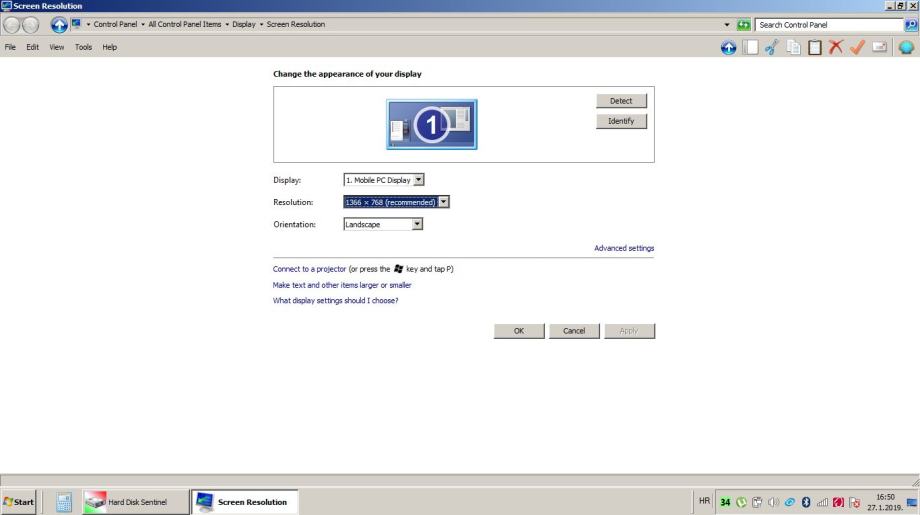Click the OK button
The height and width of the screenshot is (515, 920).
pyautogui.click(x=519, y=331)
